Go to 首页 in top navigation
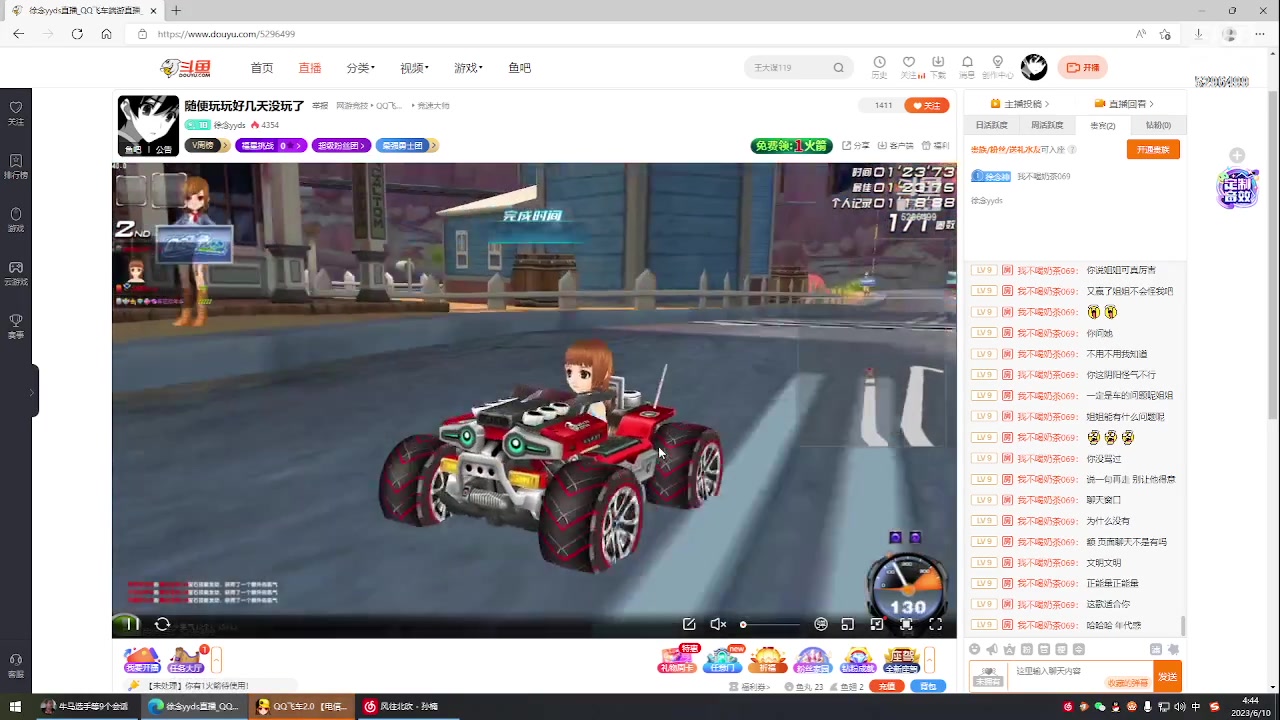Viewport: 1280px width, 720px height. tap(262, 68)
